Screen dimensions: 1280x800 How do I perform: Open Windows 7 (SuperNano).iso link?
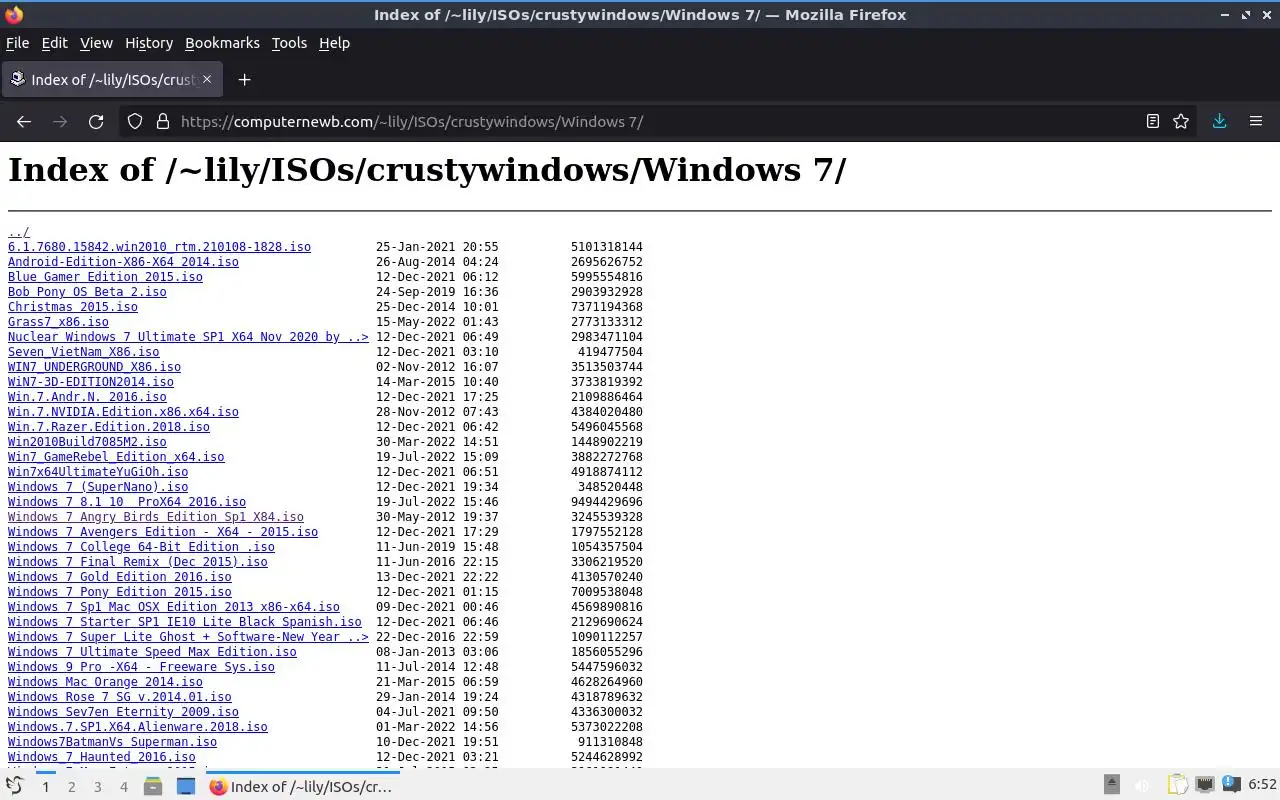[98, 487]
